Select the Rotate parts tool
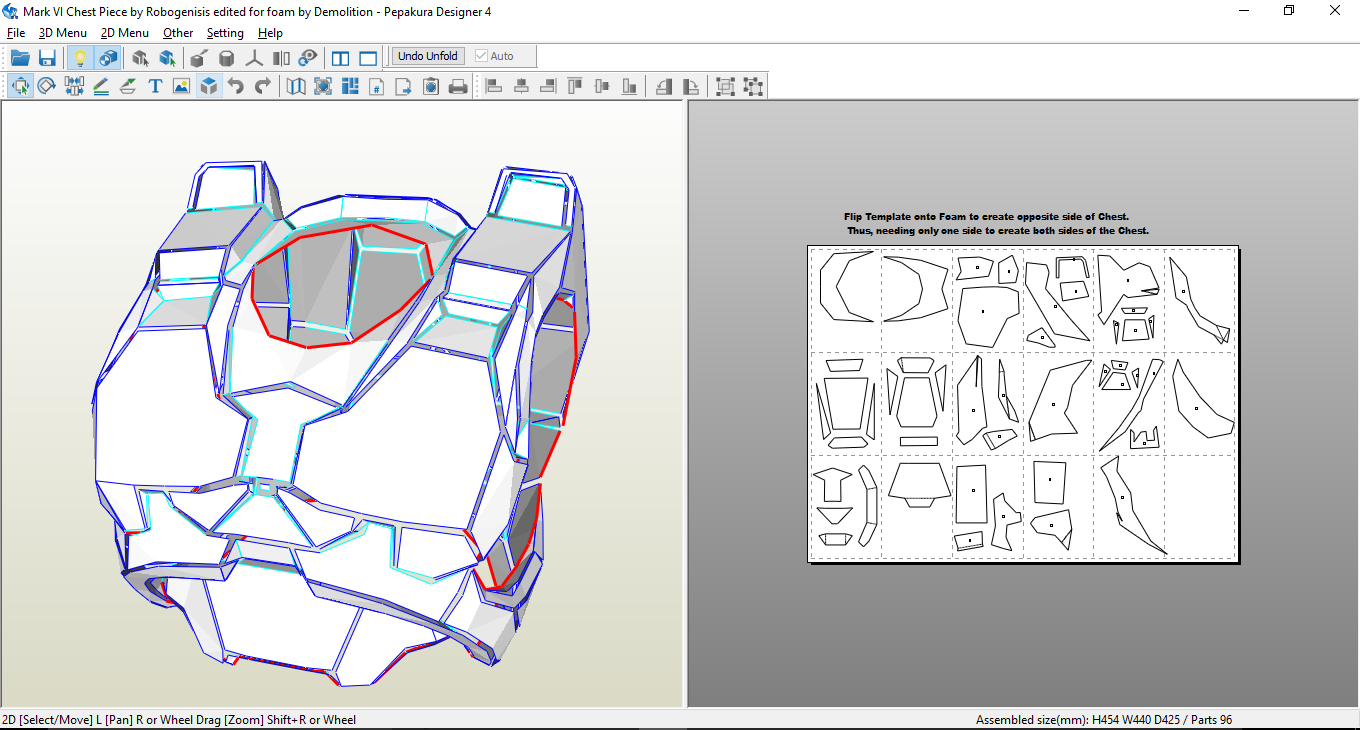Image resolution: width=1360 pixels, height=730 pixels. [47, 86]
